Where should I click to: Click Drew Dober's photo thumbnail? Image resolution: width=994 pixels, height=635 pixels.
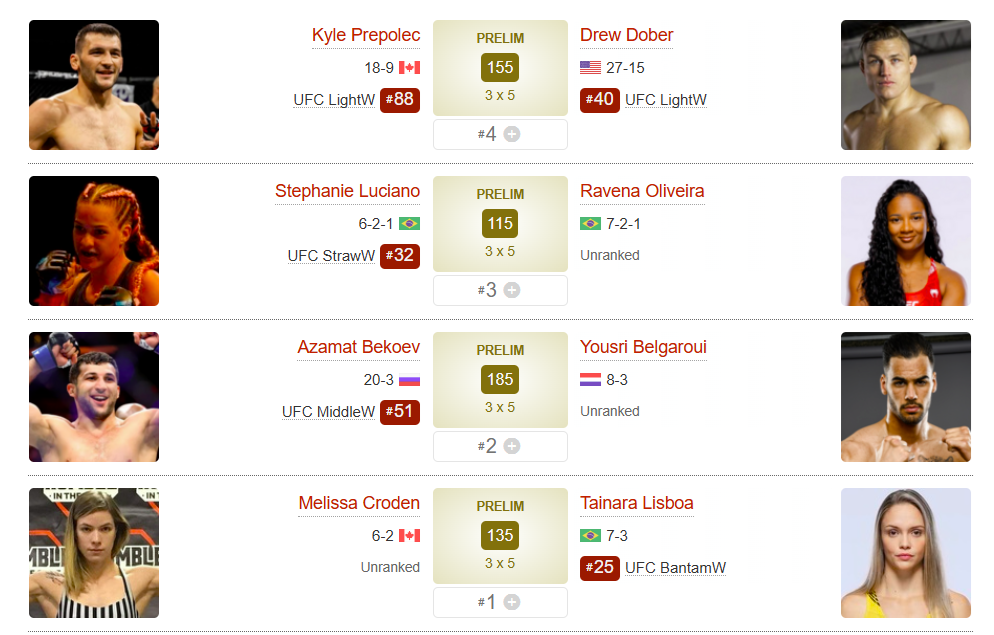pos(906,85)
